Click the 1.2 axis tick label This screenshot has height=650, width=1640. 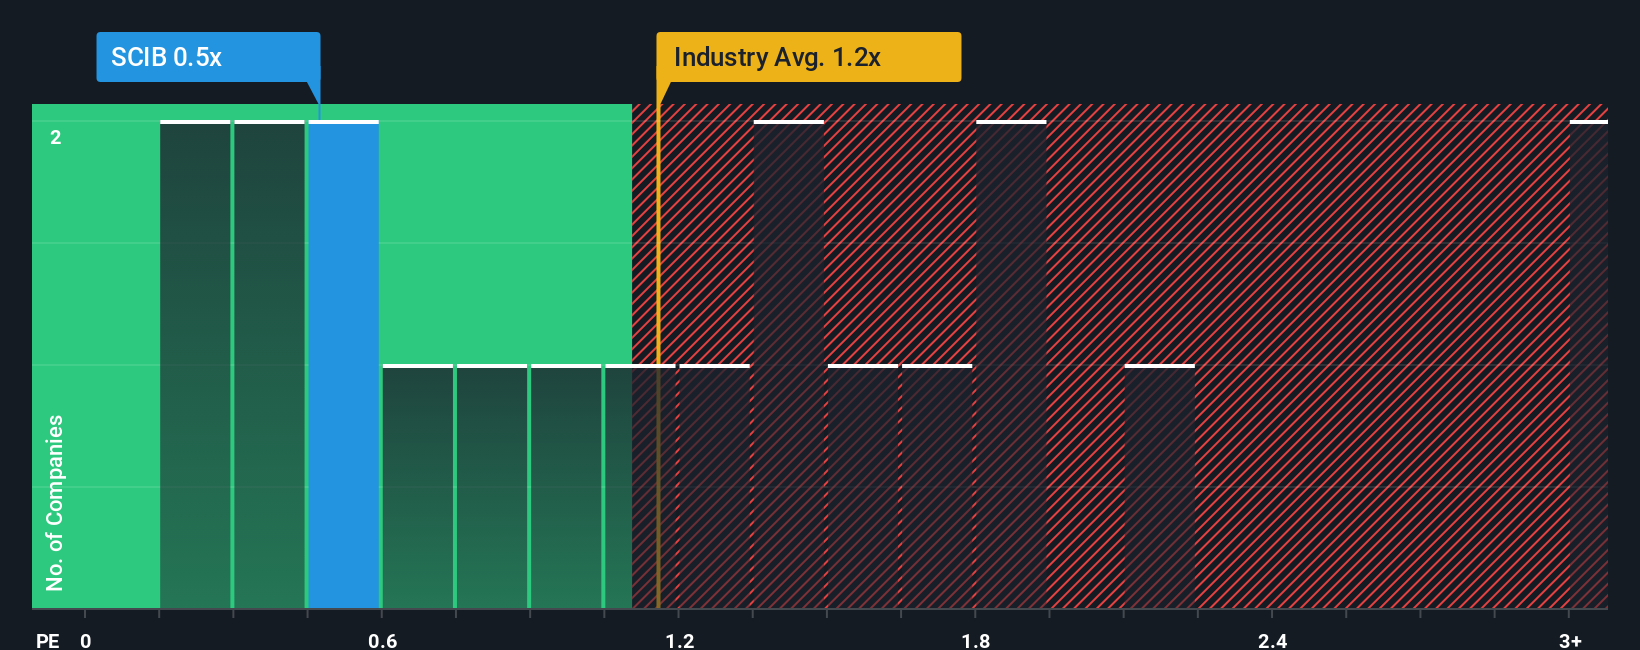pyautogui.click(x=680, y=640)
